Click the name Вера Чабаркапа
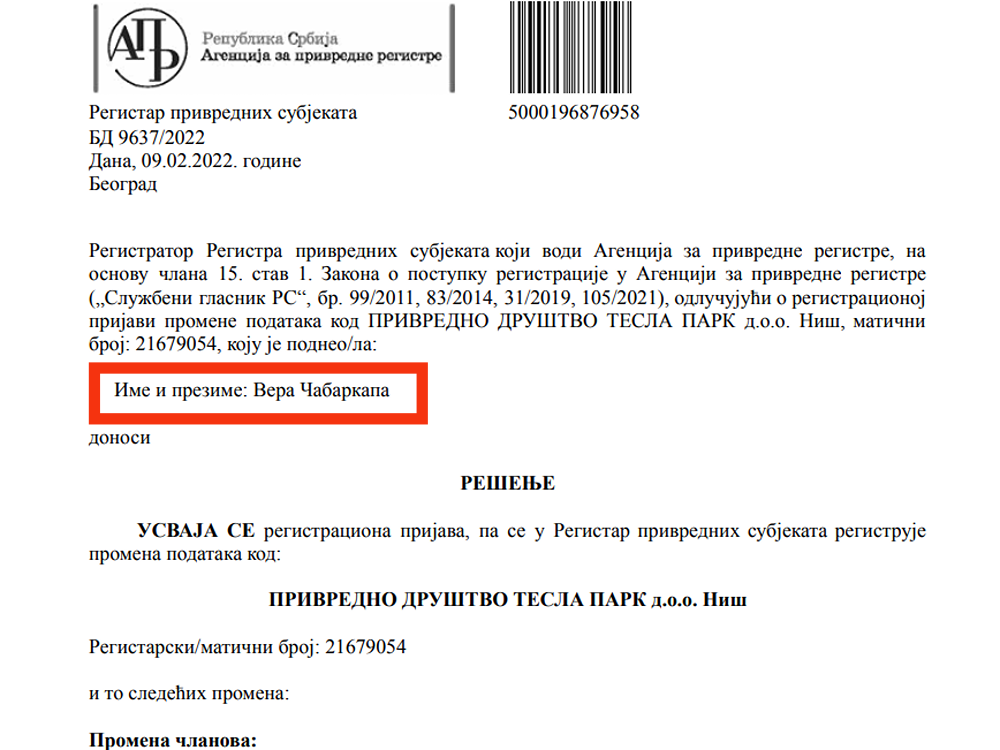The height and width of the screenshot is (750, 1000). 321,390
